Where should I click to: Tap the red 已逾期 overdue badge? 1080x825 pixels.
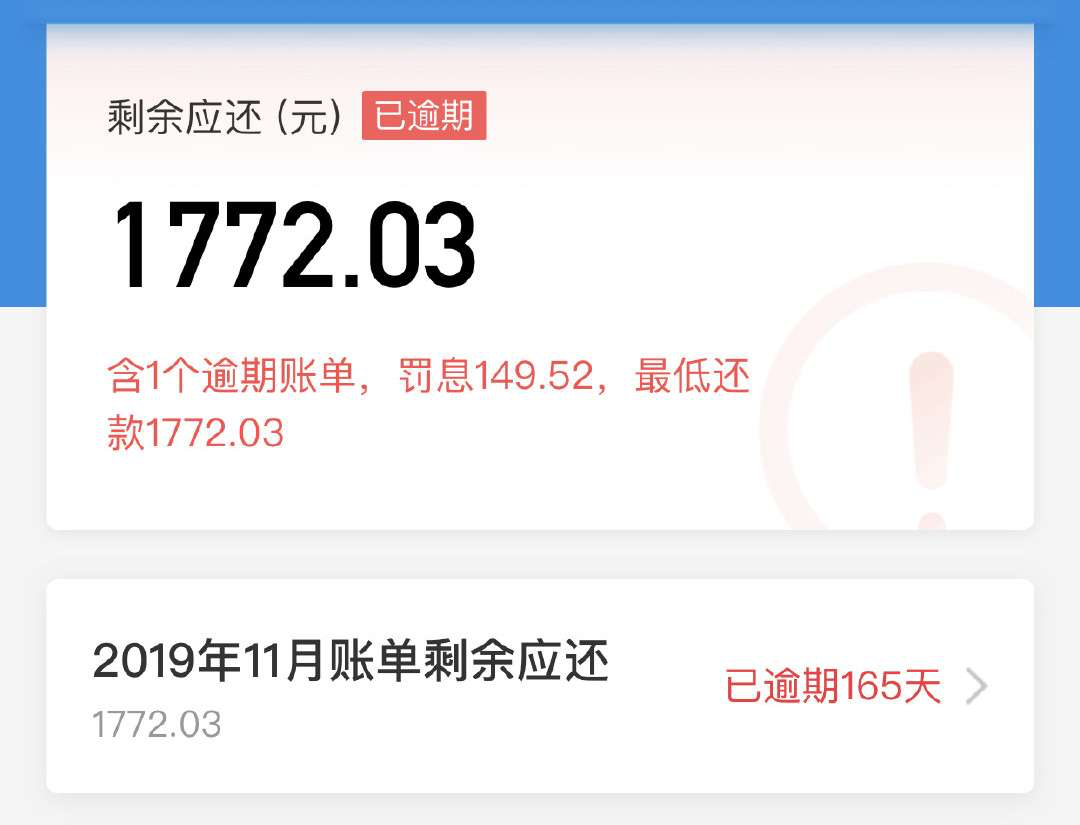(x=424, y=116)
